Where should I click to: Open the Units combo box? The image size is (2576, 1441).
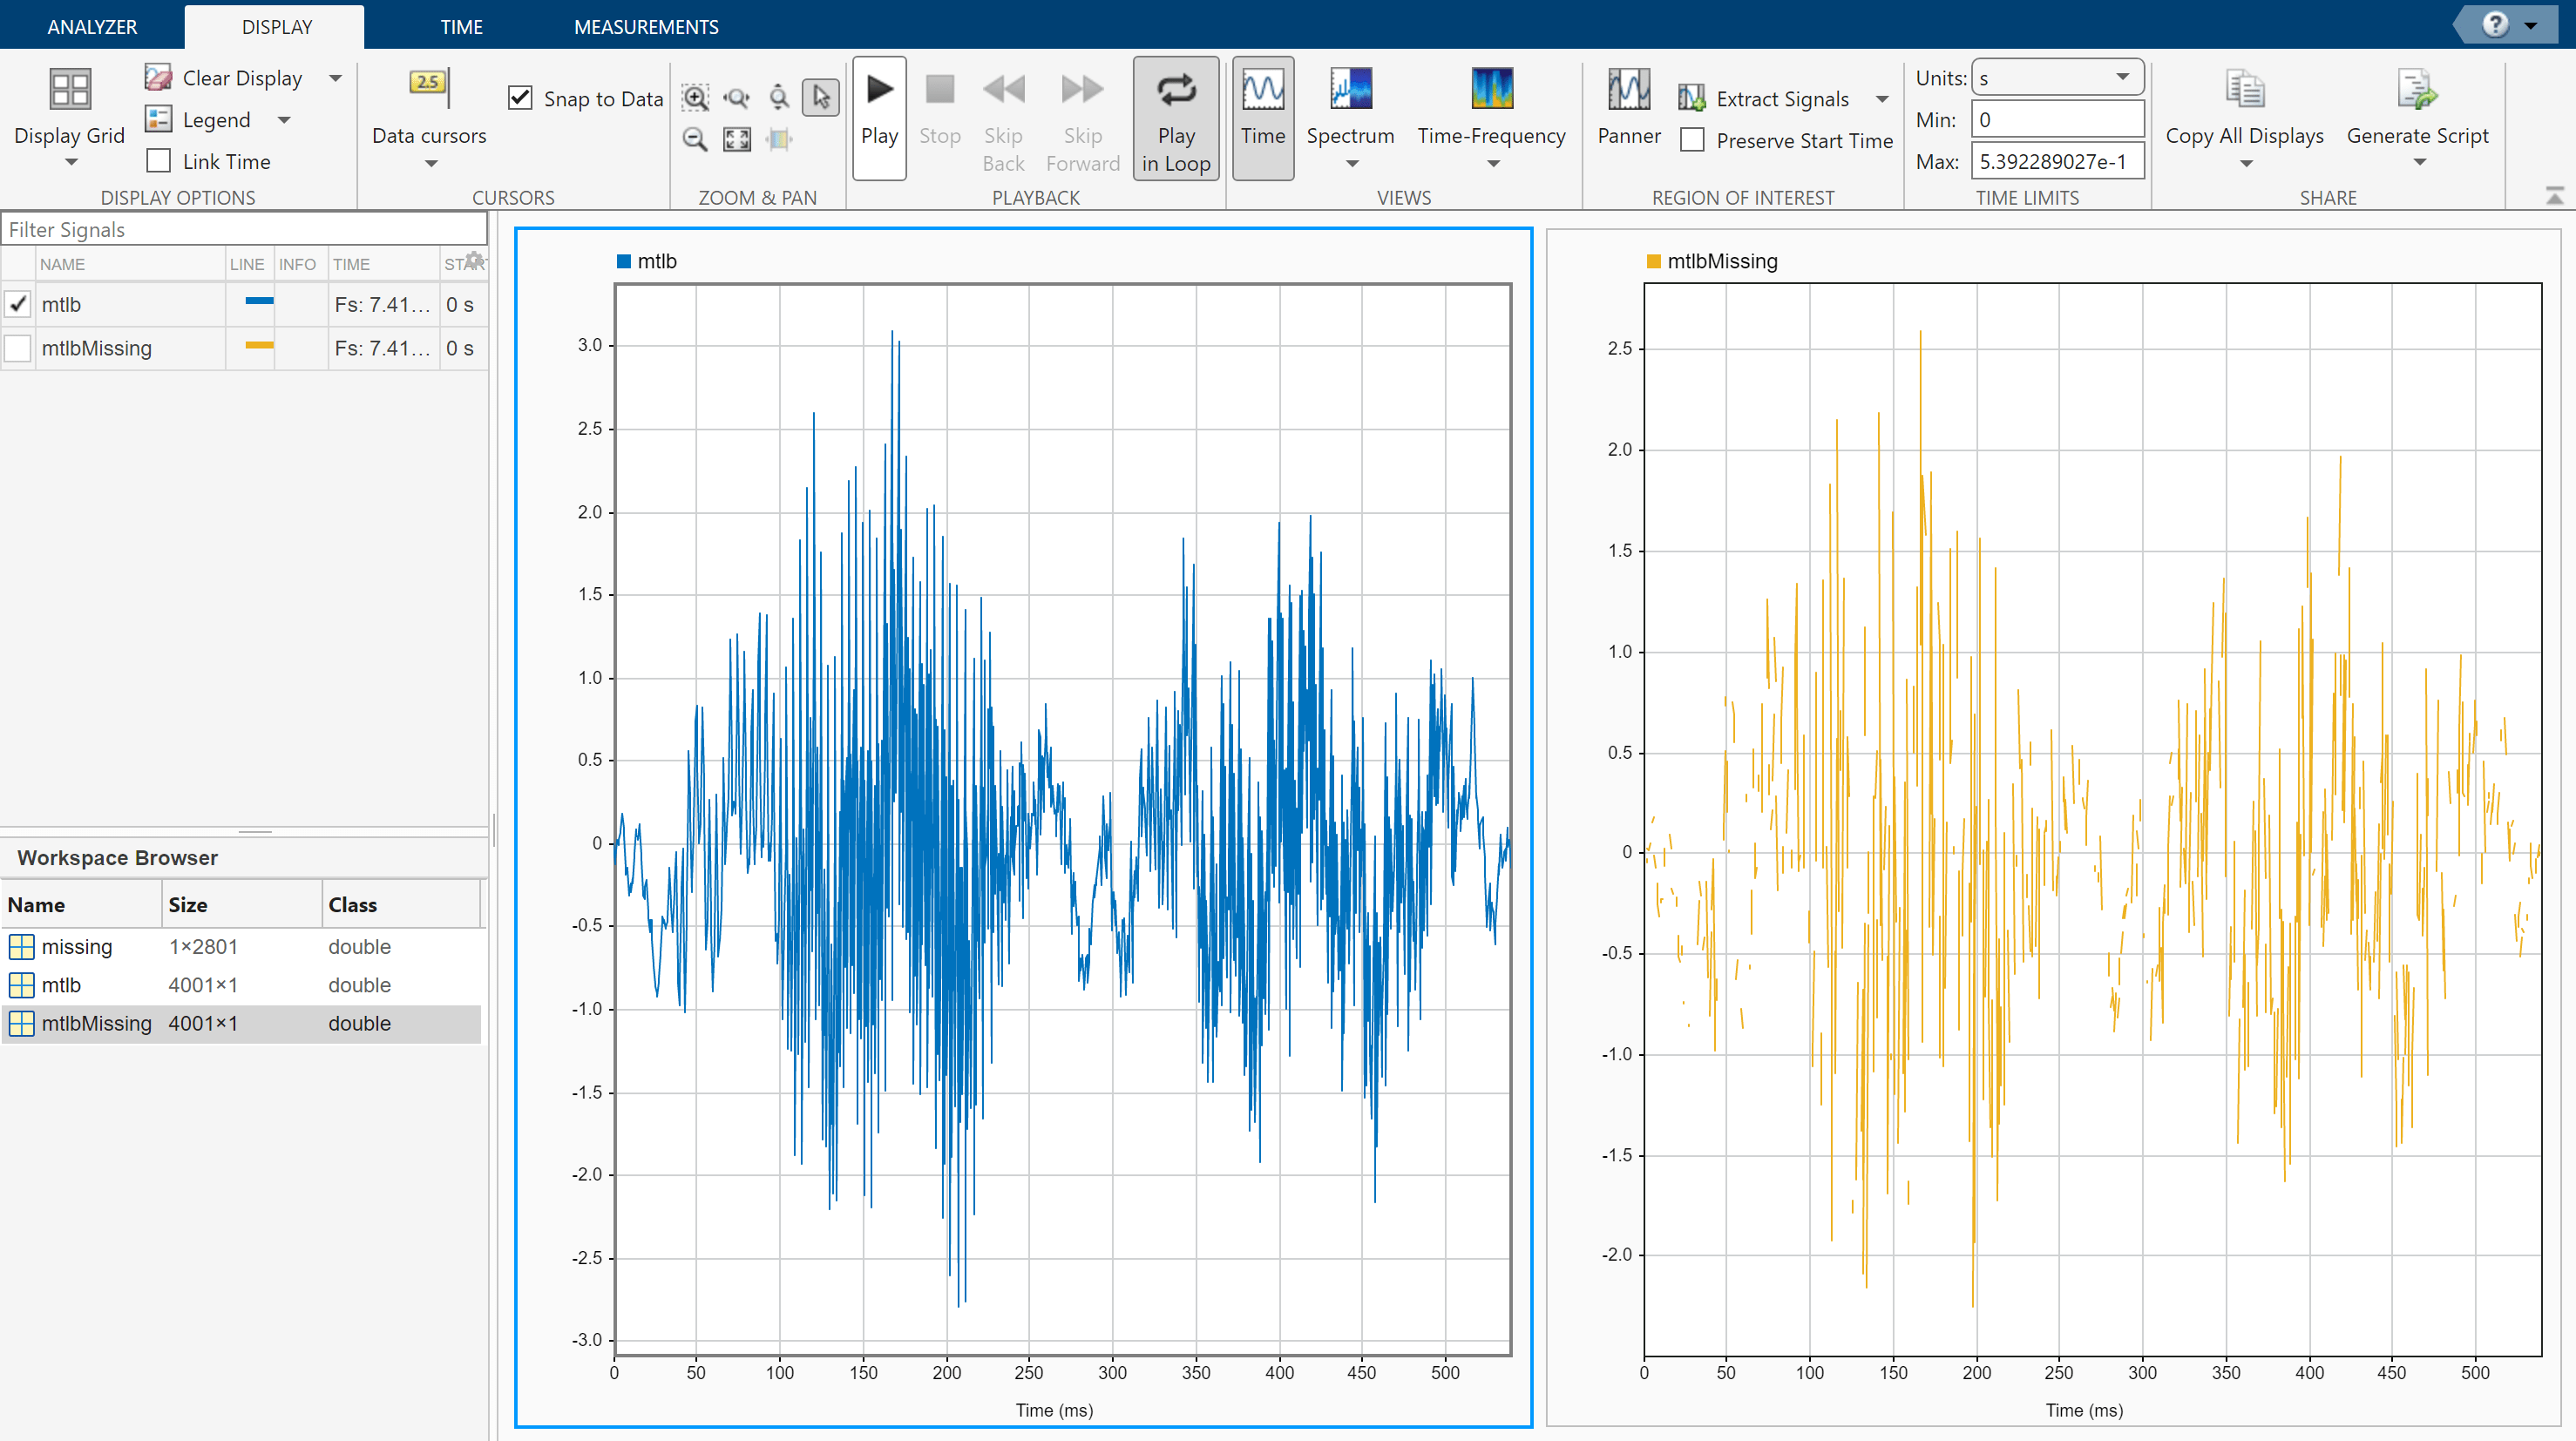pos(2056,78)
